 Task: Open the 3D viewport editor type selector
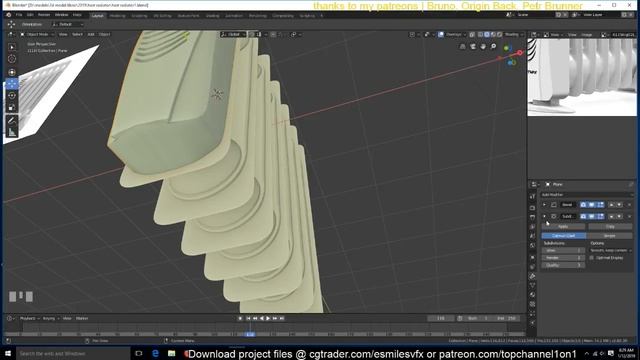tap(11, 34)
